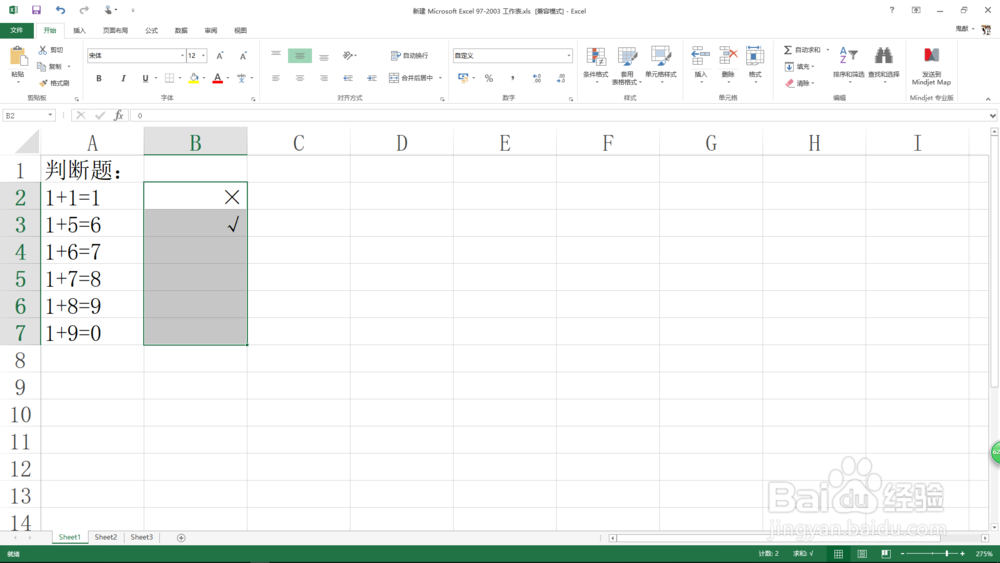Click the Cut scissors icon
Screen dimensions: 1000x563
[x=43, y=50]
